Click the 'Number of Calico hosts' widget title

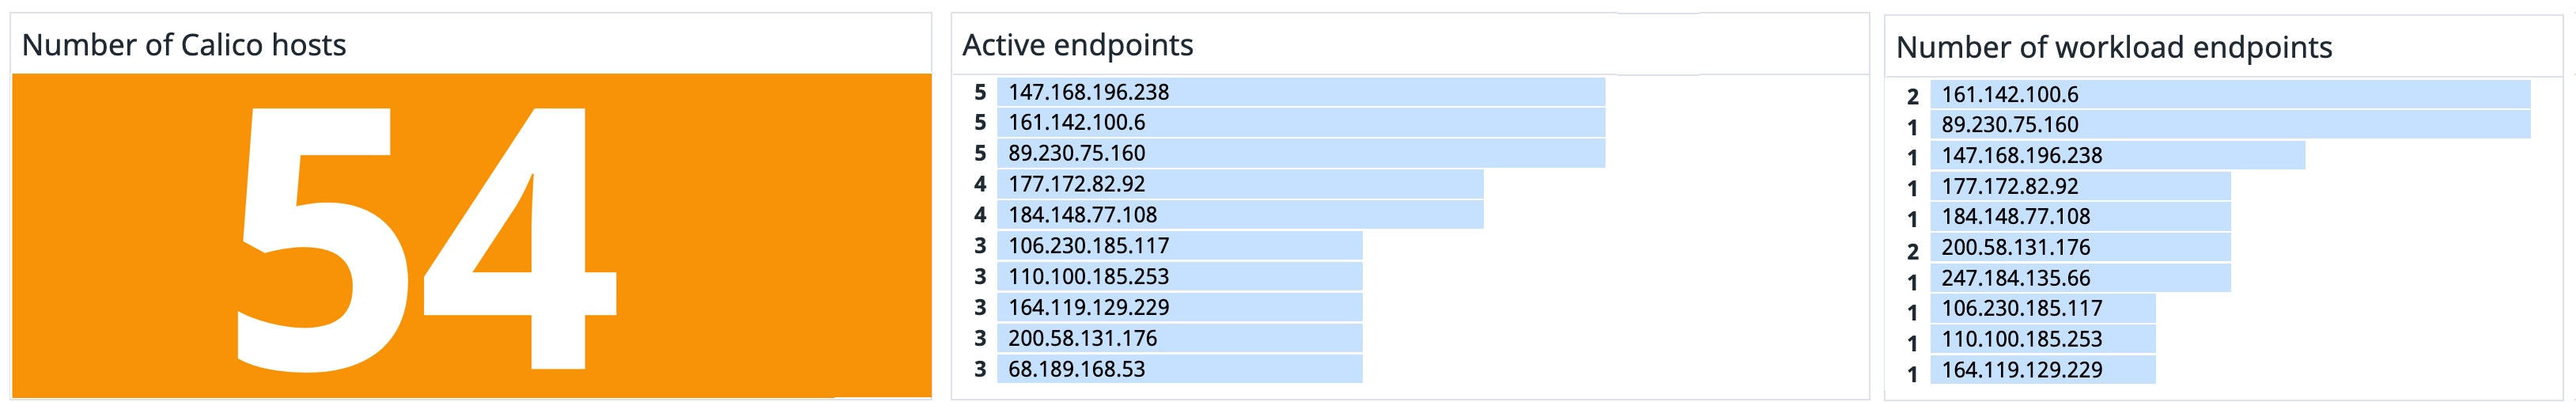184,45
